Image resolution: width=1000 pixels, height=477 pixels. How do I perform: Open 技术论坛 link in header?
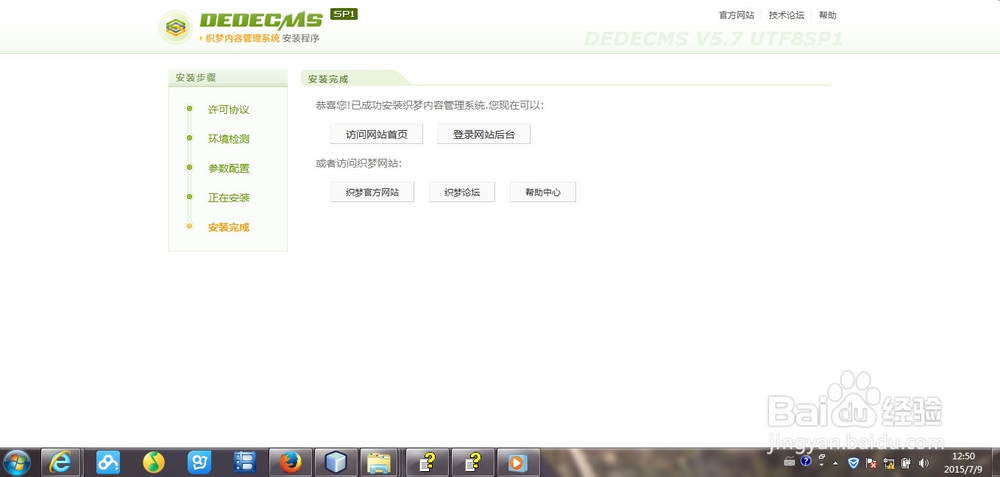pos(786,15)
